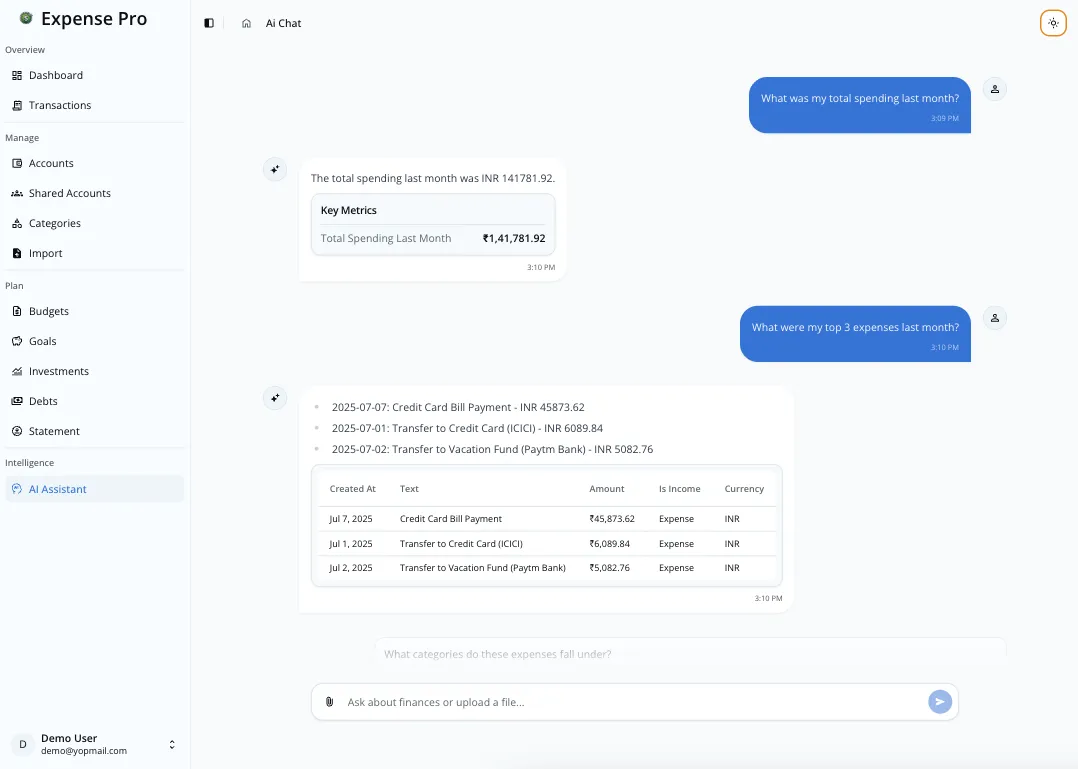Go to Accounts page

(x=95, y=164)
